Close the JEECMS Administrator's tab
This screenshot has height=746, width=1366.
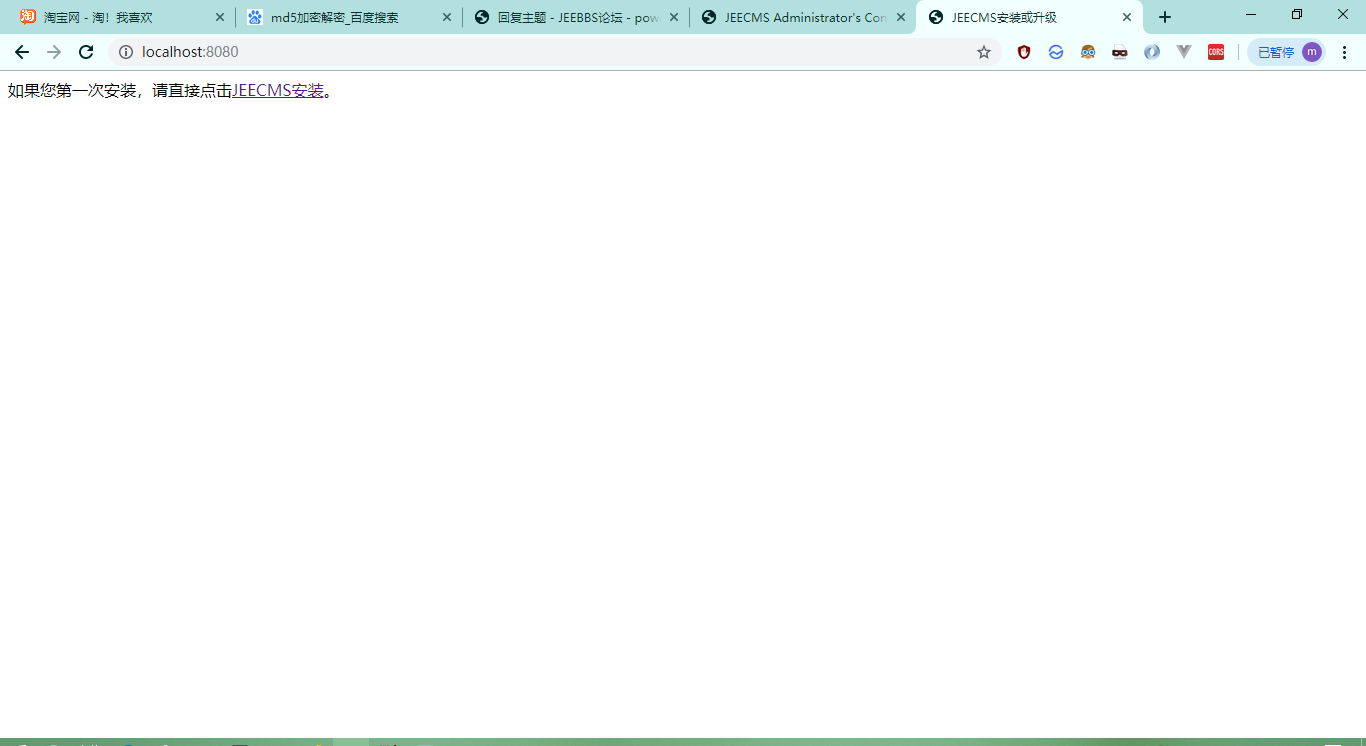point(901,17)
